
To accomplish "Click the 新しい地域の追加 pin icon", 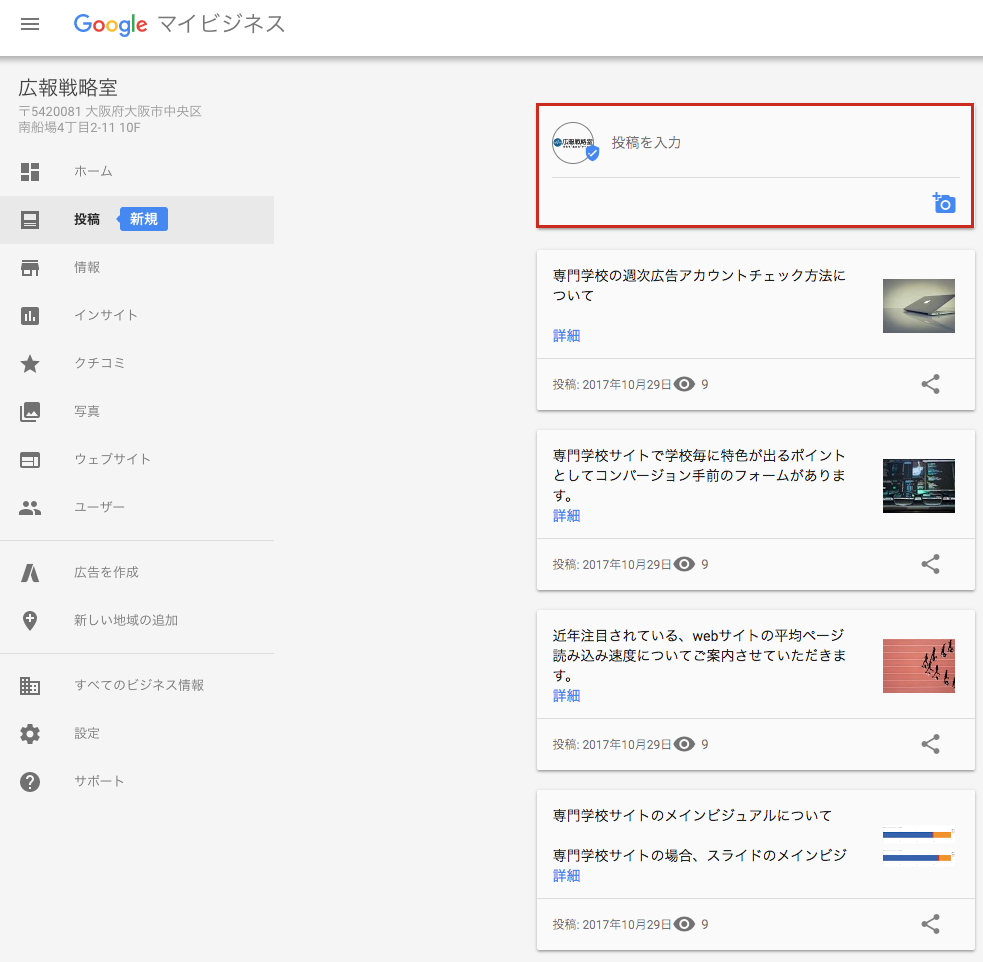I will click(30, 621).
